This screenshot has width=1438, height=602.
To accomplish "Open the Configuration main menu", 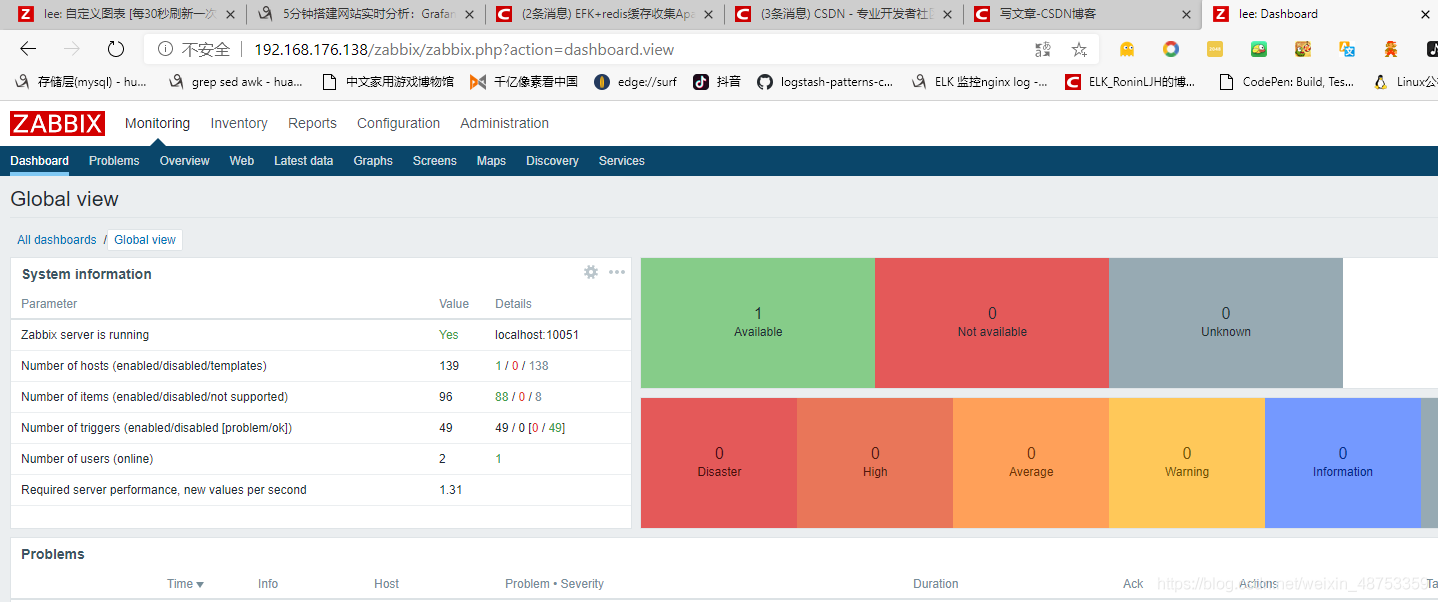I will pyautogui.click(x=398, y=123).
